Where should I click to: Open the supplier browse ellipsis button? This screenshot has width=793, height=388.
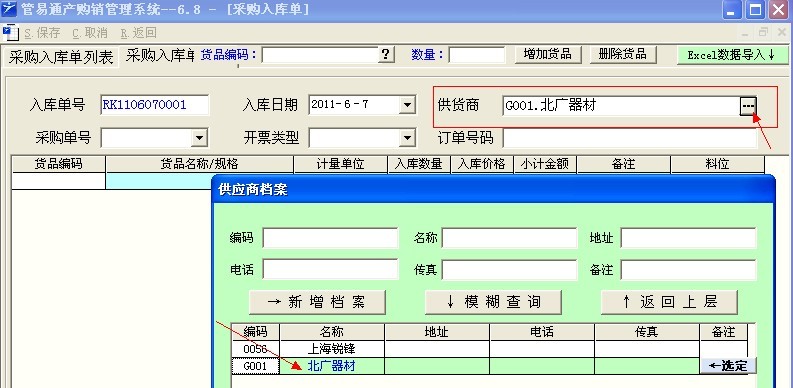tap(748, 106)
